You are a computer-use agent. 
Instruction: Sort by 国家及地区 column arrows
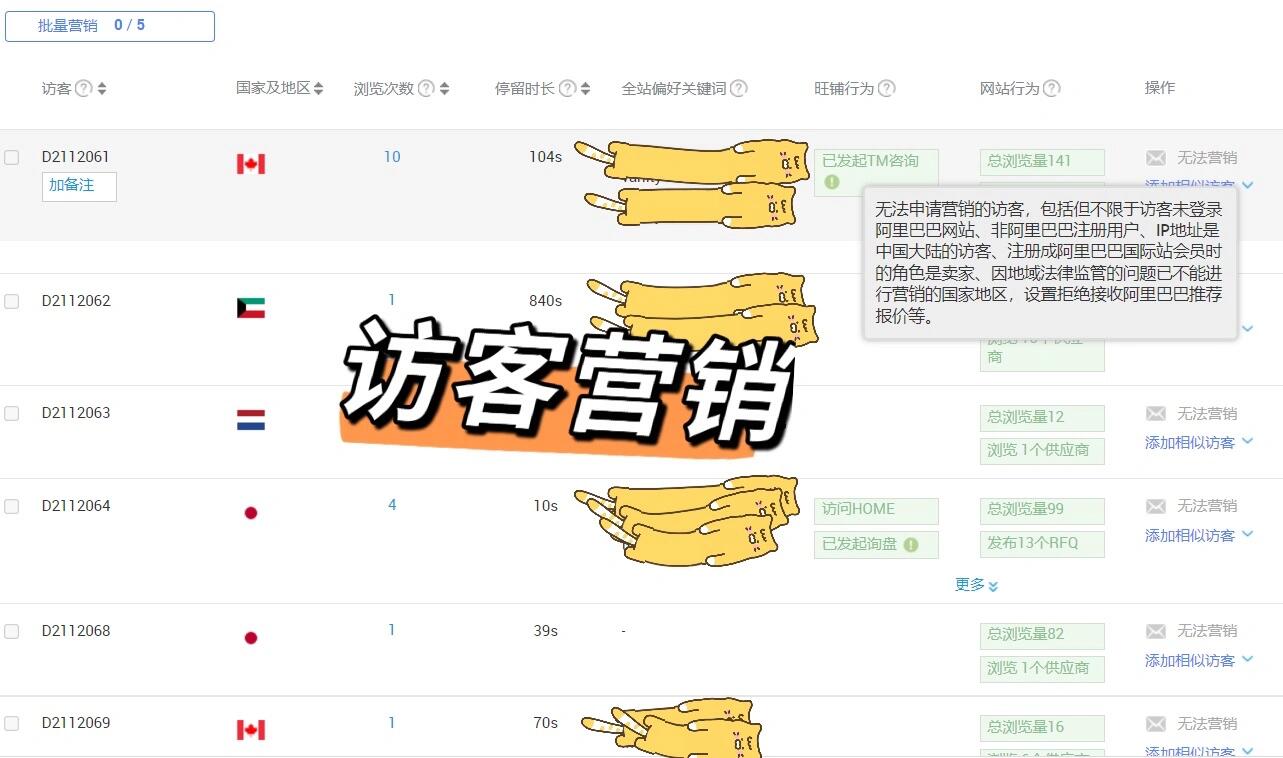point(318,89)
